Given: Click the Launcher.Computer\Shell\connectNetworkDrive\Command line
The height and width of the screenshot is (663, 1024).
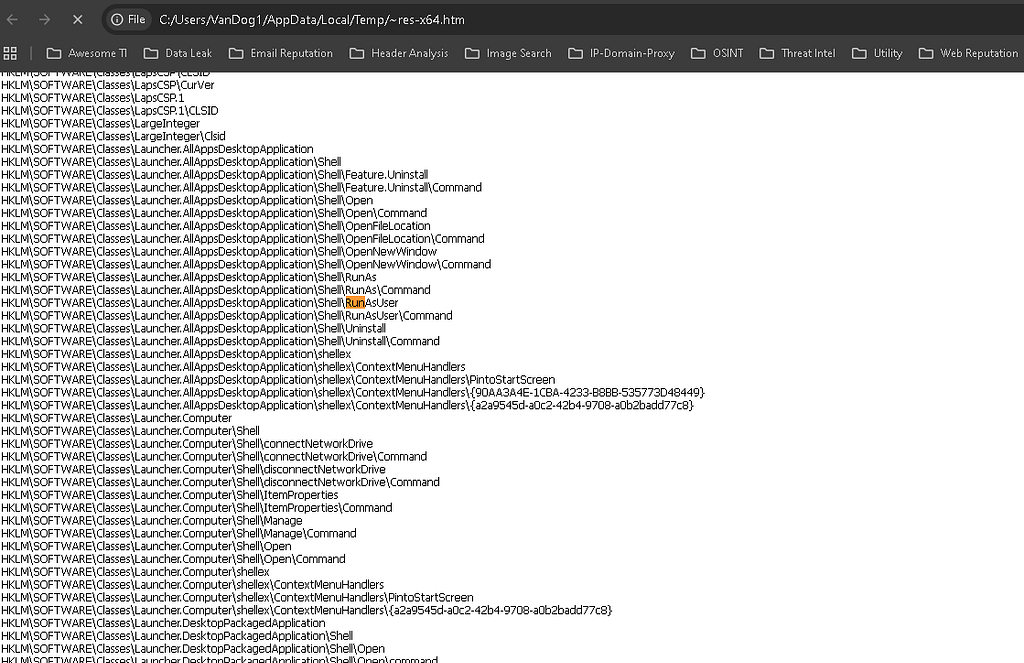Looking at the screenshot, I should [x=214, y=457].
